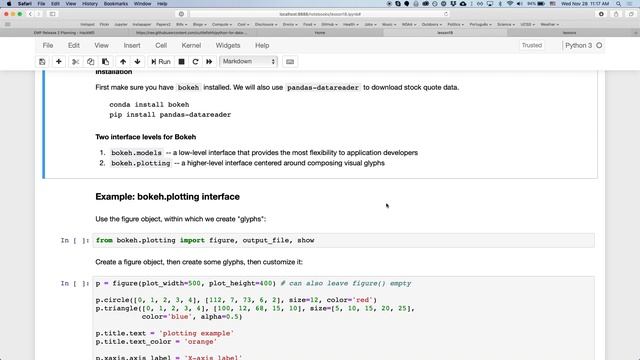640x360 pixels.
Task: Toggle the Safari sidebar
Action: click(x=53, y=14)
